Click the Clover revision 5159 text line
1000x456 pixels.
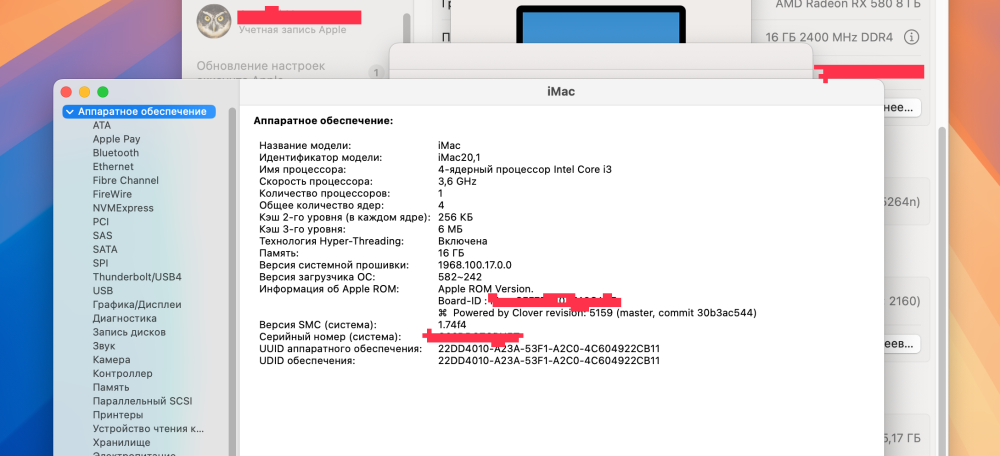coord(598,313)
